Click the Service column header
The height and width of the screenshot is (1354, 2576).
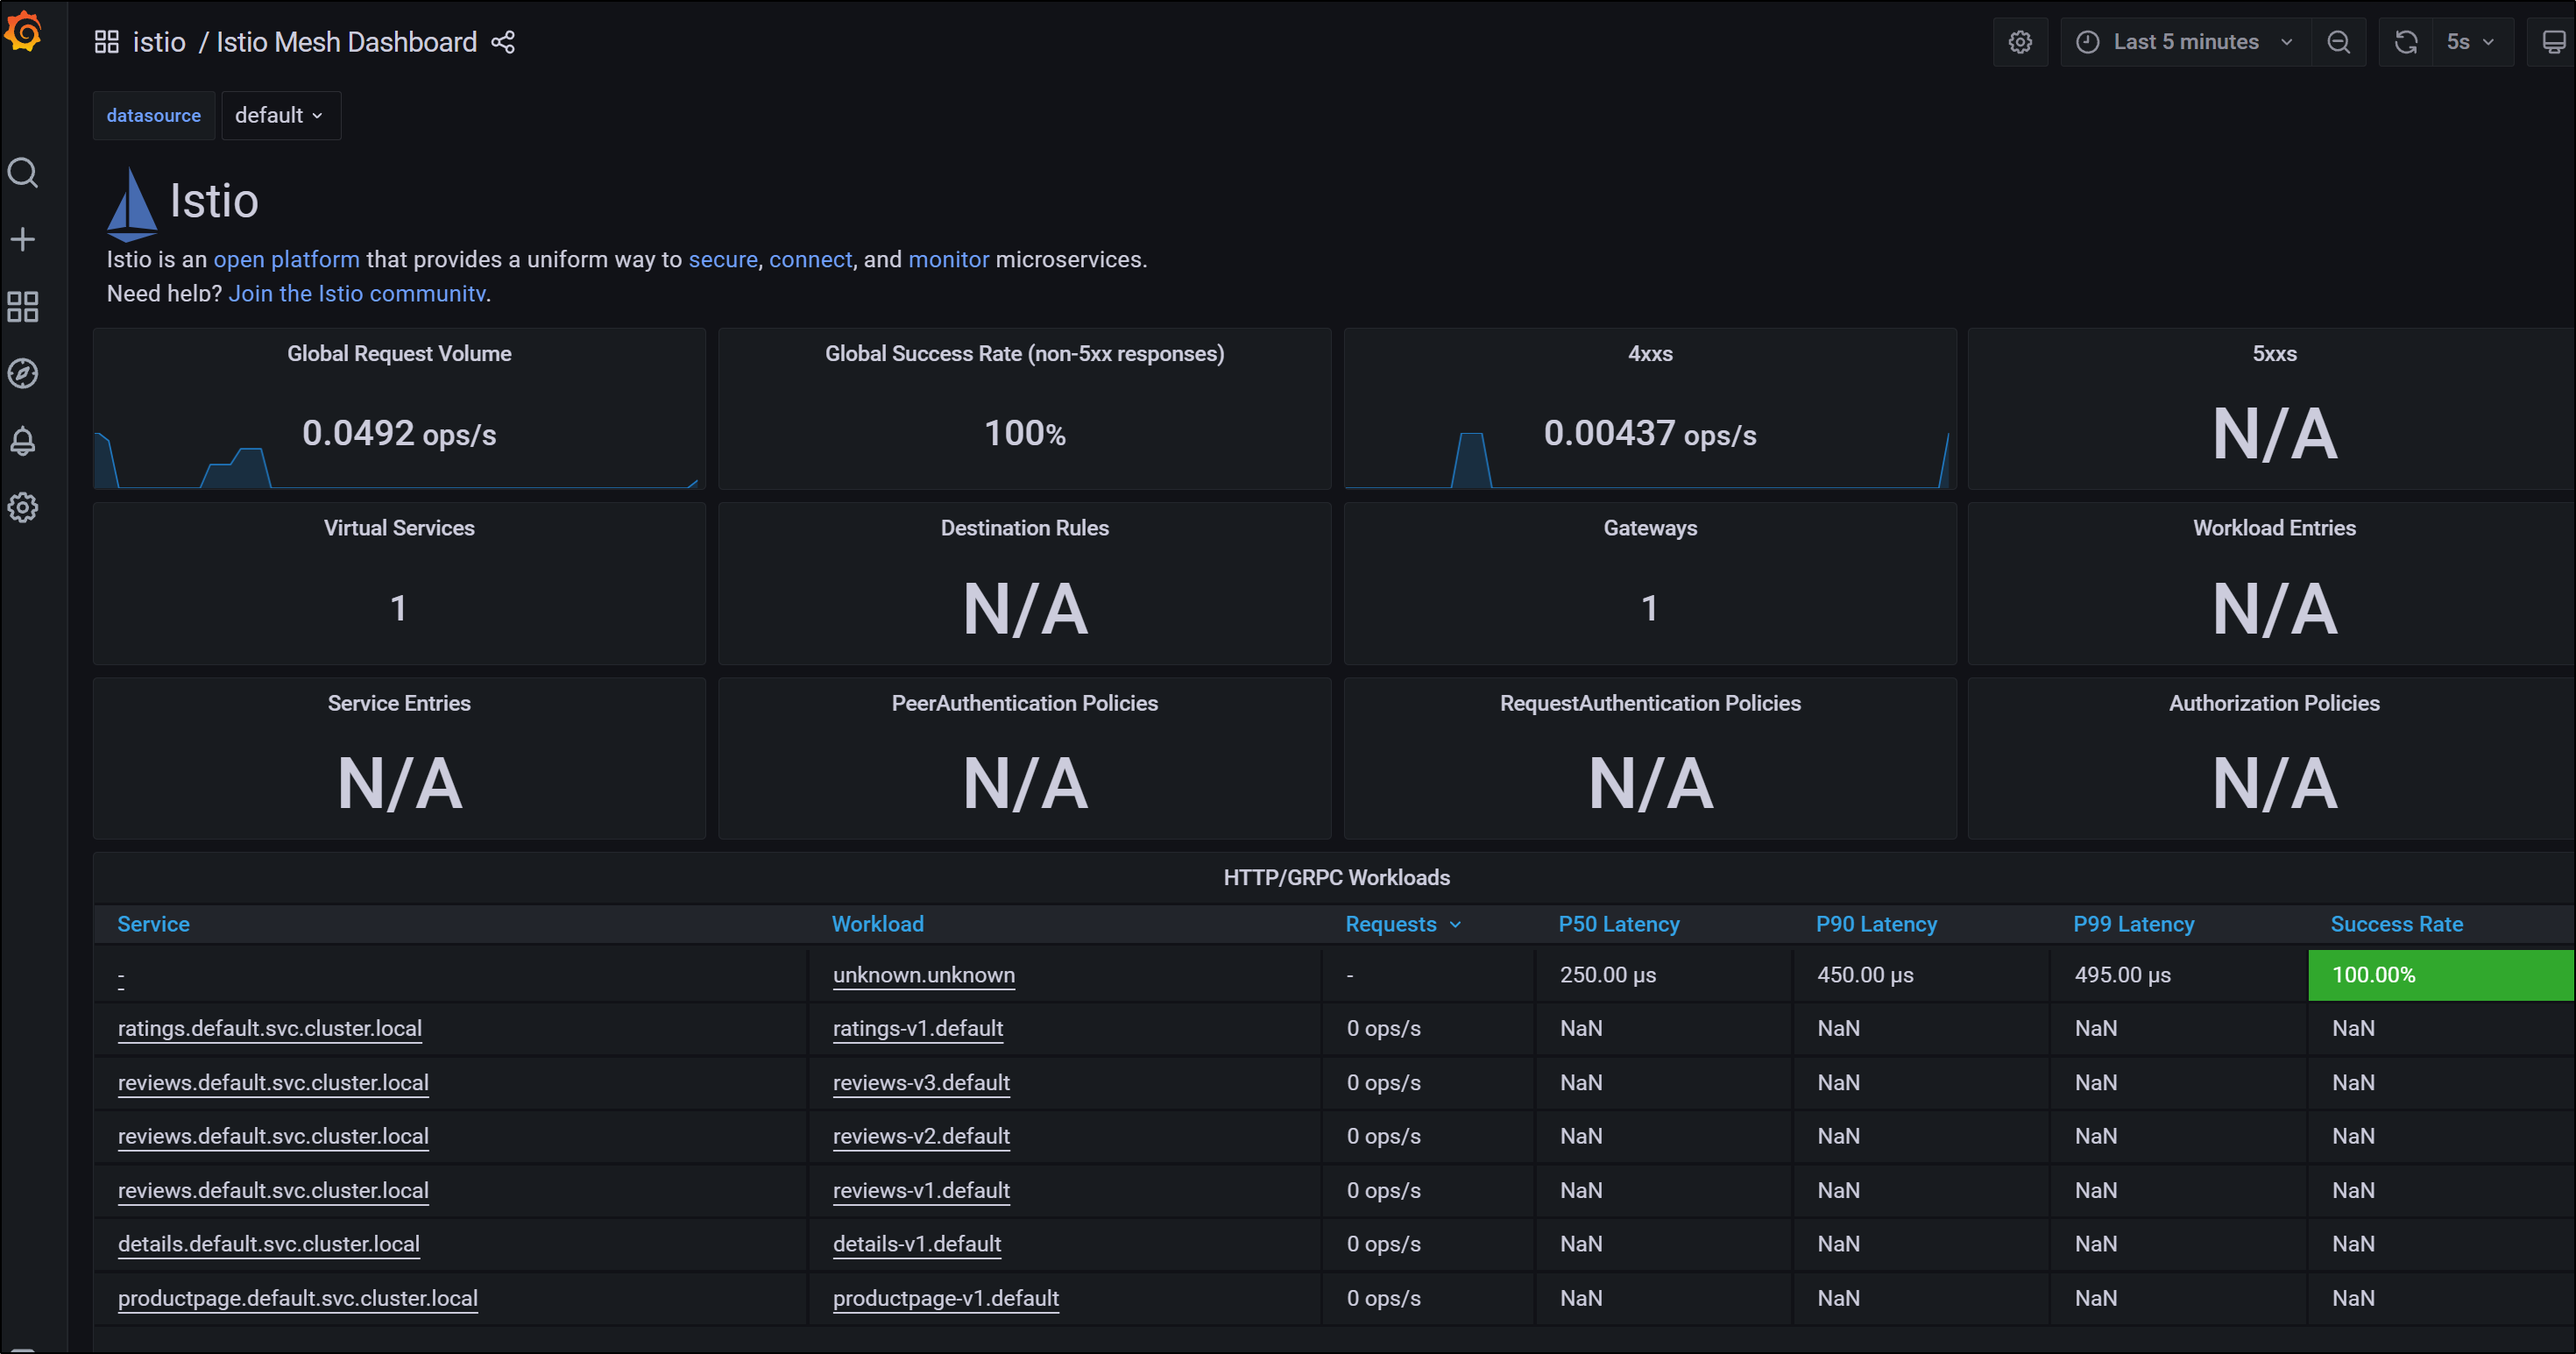tap(153, 924)
